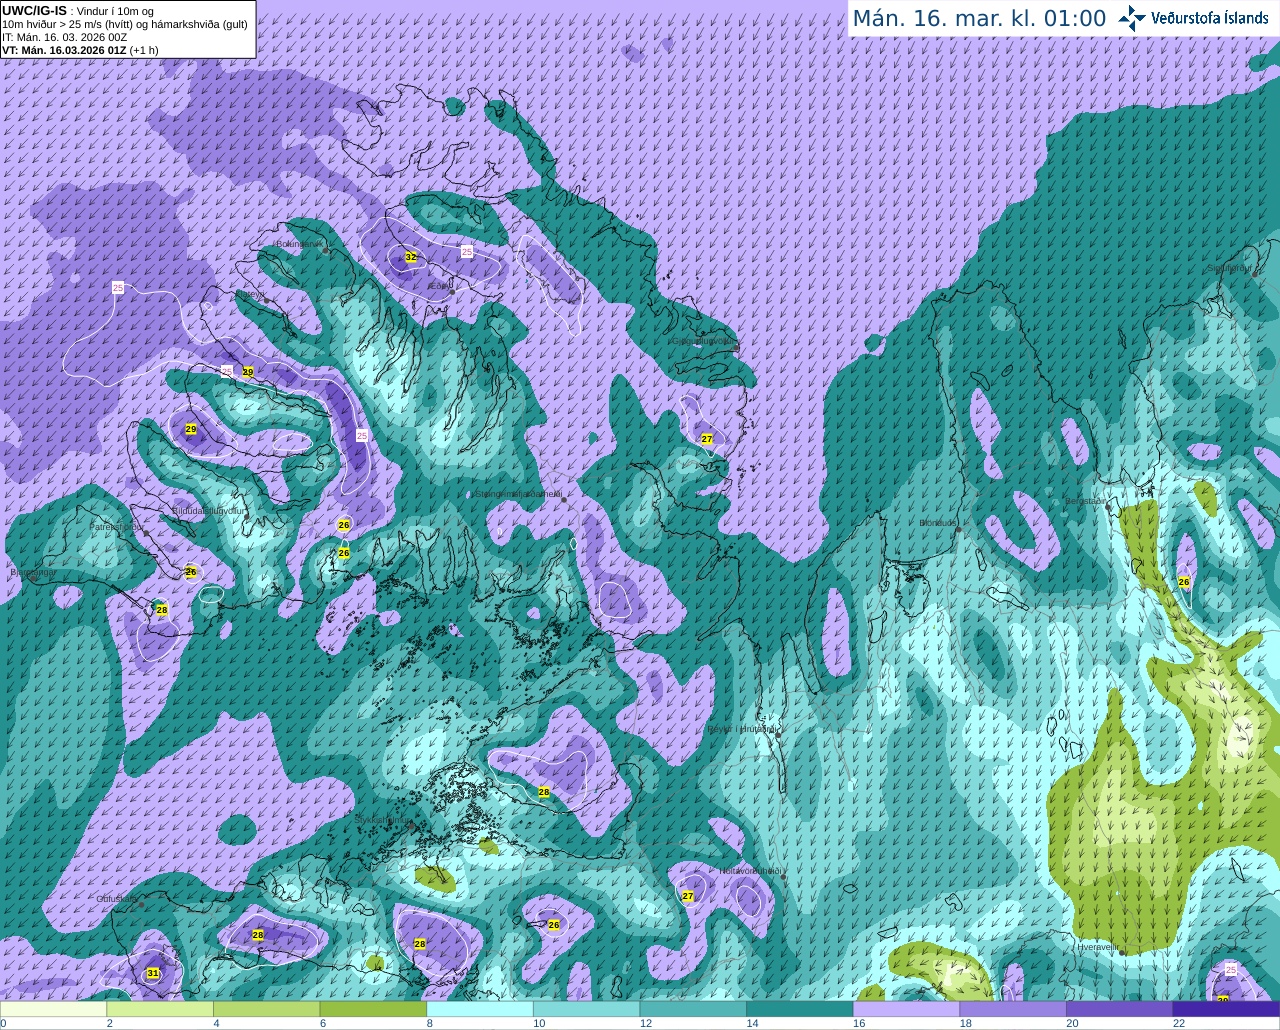The width and height of the screenshot is (1280, 1030).
Task: Click the 27 gust marker below Gjögurflugvöllur
Action: click(x=707, y=439)
